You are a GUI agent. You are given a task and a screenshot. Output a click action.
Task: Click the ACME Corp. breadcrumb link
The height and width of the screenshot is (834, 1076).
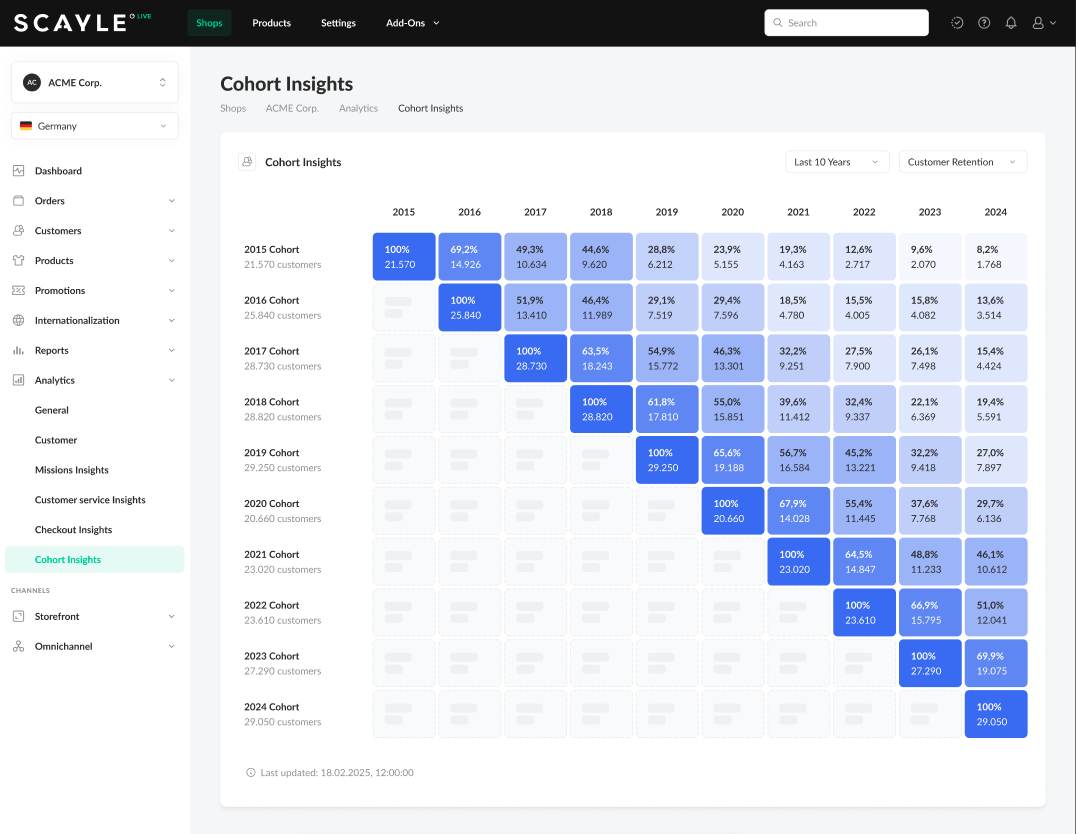[x=292, y=108]
